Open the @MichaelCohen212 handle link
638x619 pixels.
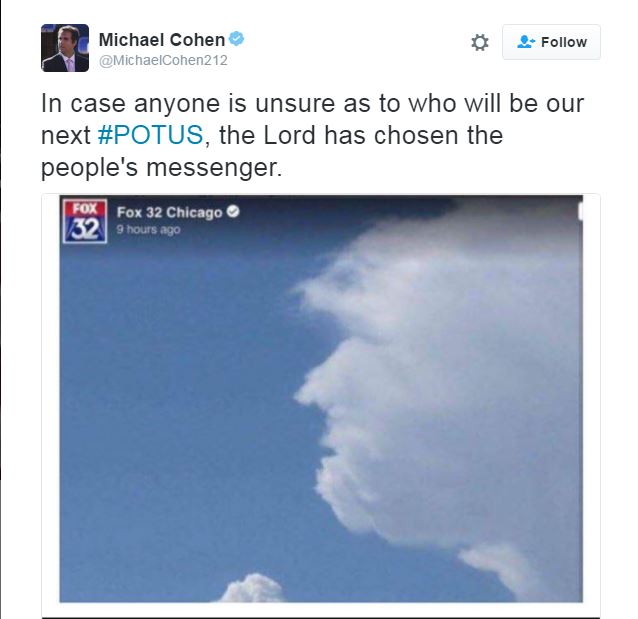pos(163,60)
